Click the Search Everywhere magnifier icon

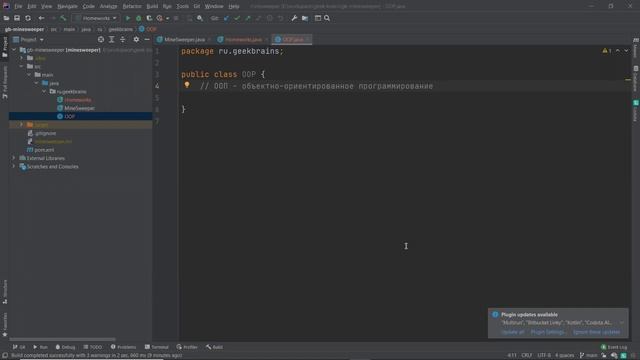[x=327, y=18]
